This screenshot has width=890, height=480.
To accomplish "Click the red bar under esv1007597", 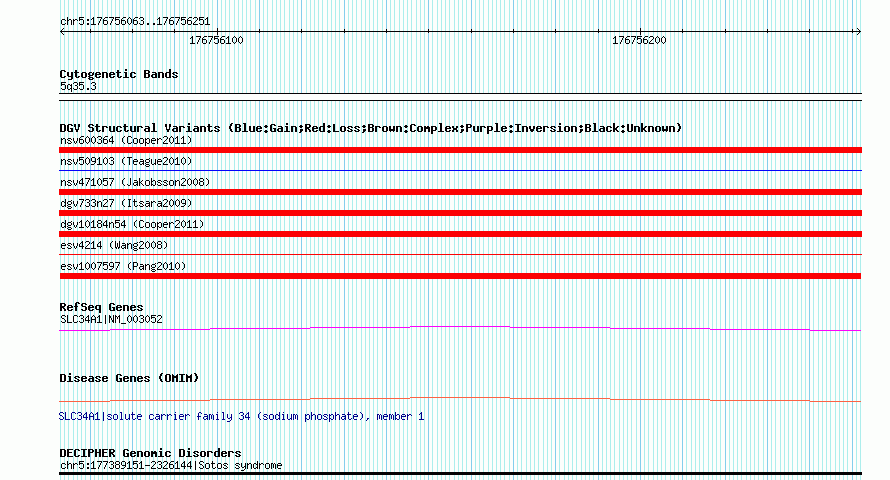I will coord(460,276).
